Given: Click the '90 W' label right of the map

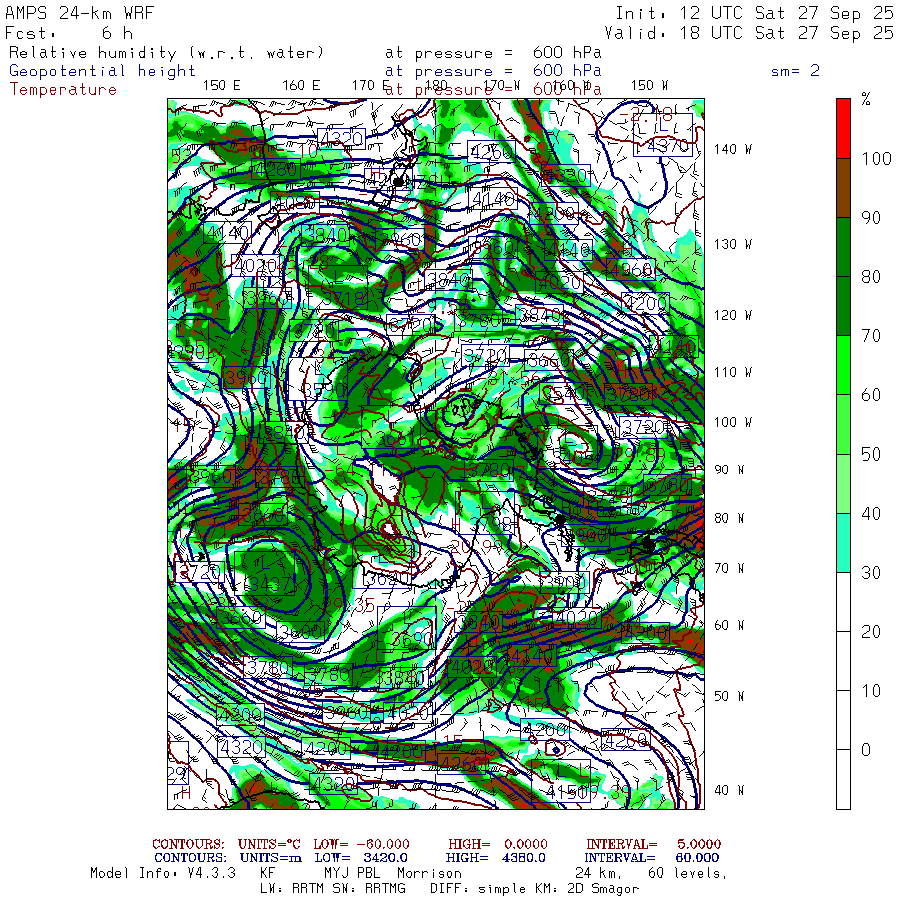Looking at the screenshot, I should pyautogui.click(x=729, y=470).
